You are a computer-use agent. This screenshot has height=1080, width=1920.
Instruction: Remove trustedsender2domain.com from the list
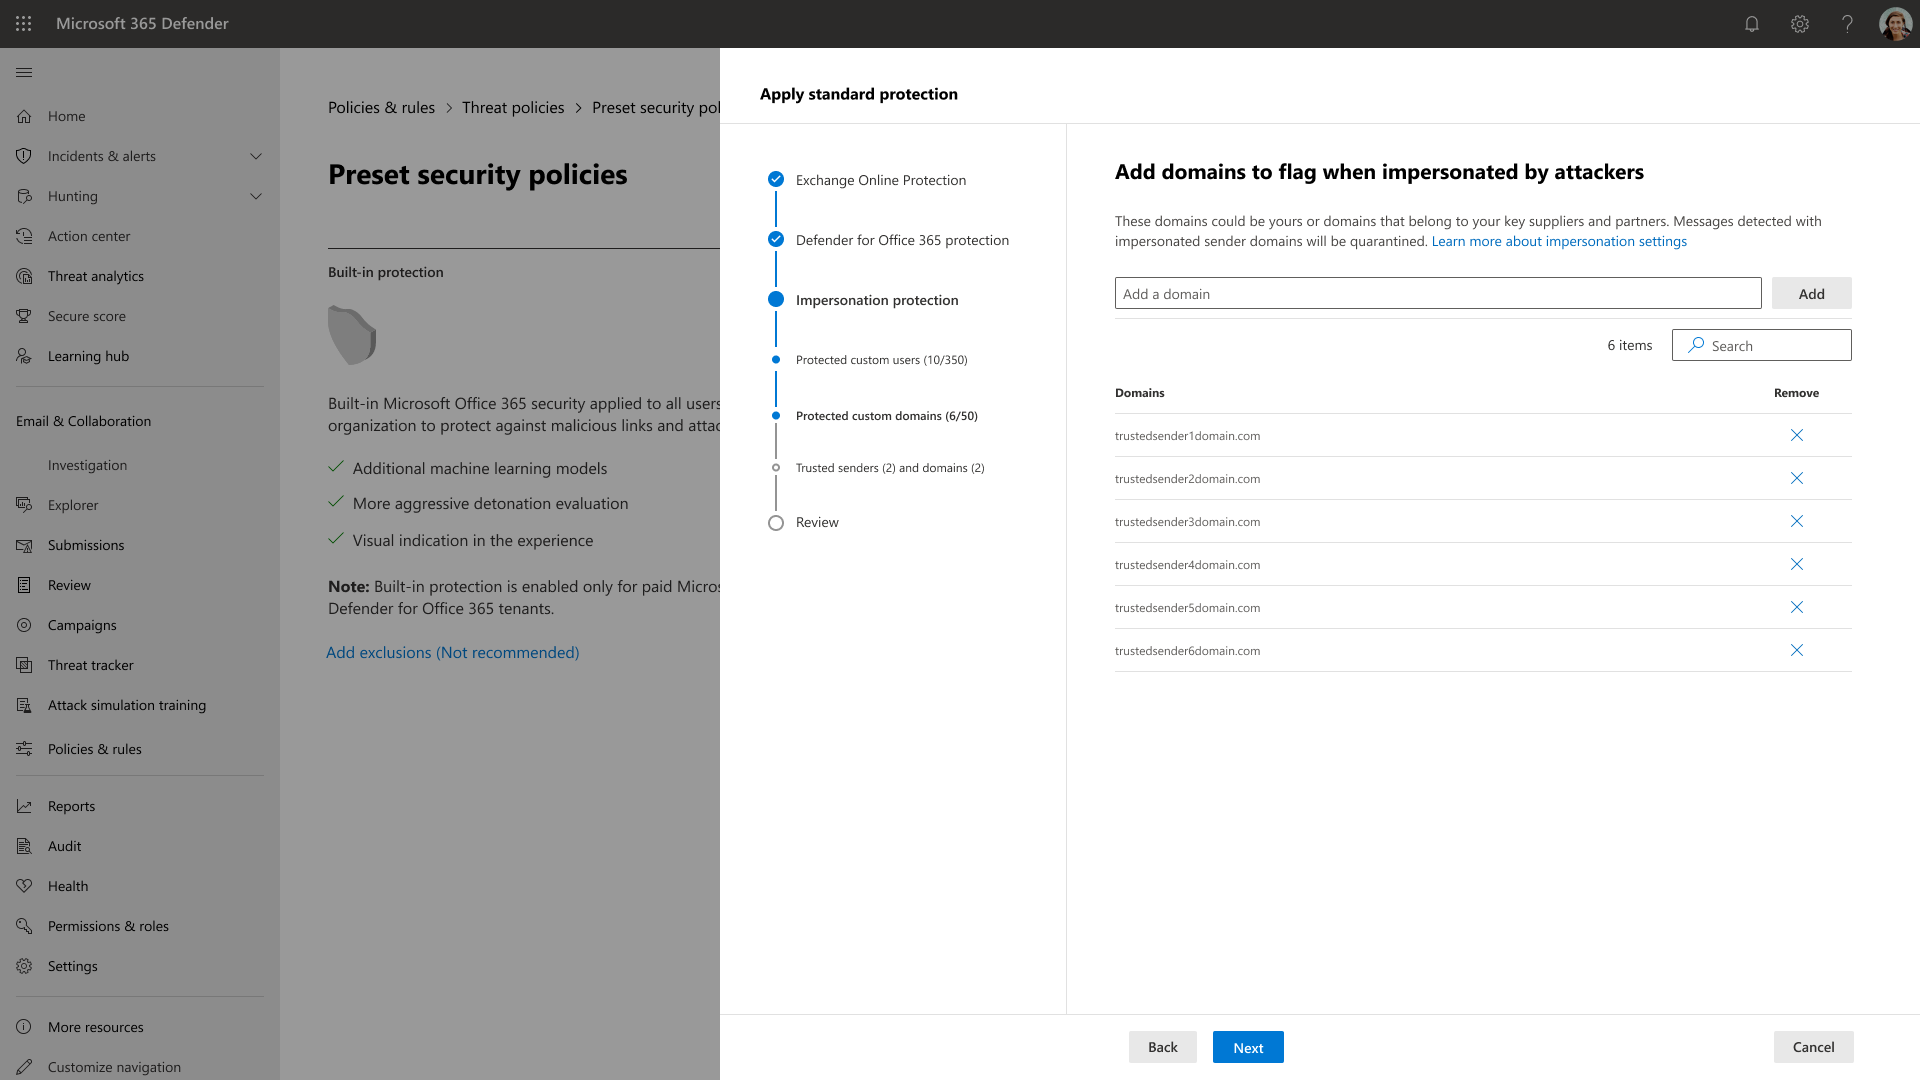[x=1797, y=478]
